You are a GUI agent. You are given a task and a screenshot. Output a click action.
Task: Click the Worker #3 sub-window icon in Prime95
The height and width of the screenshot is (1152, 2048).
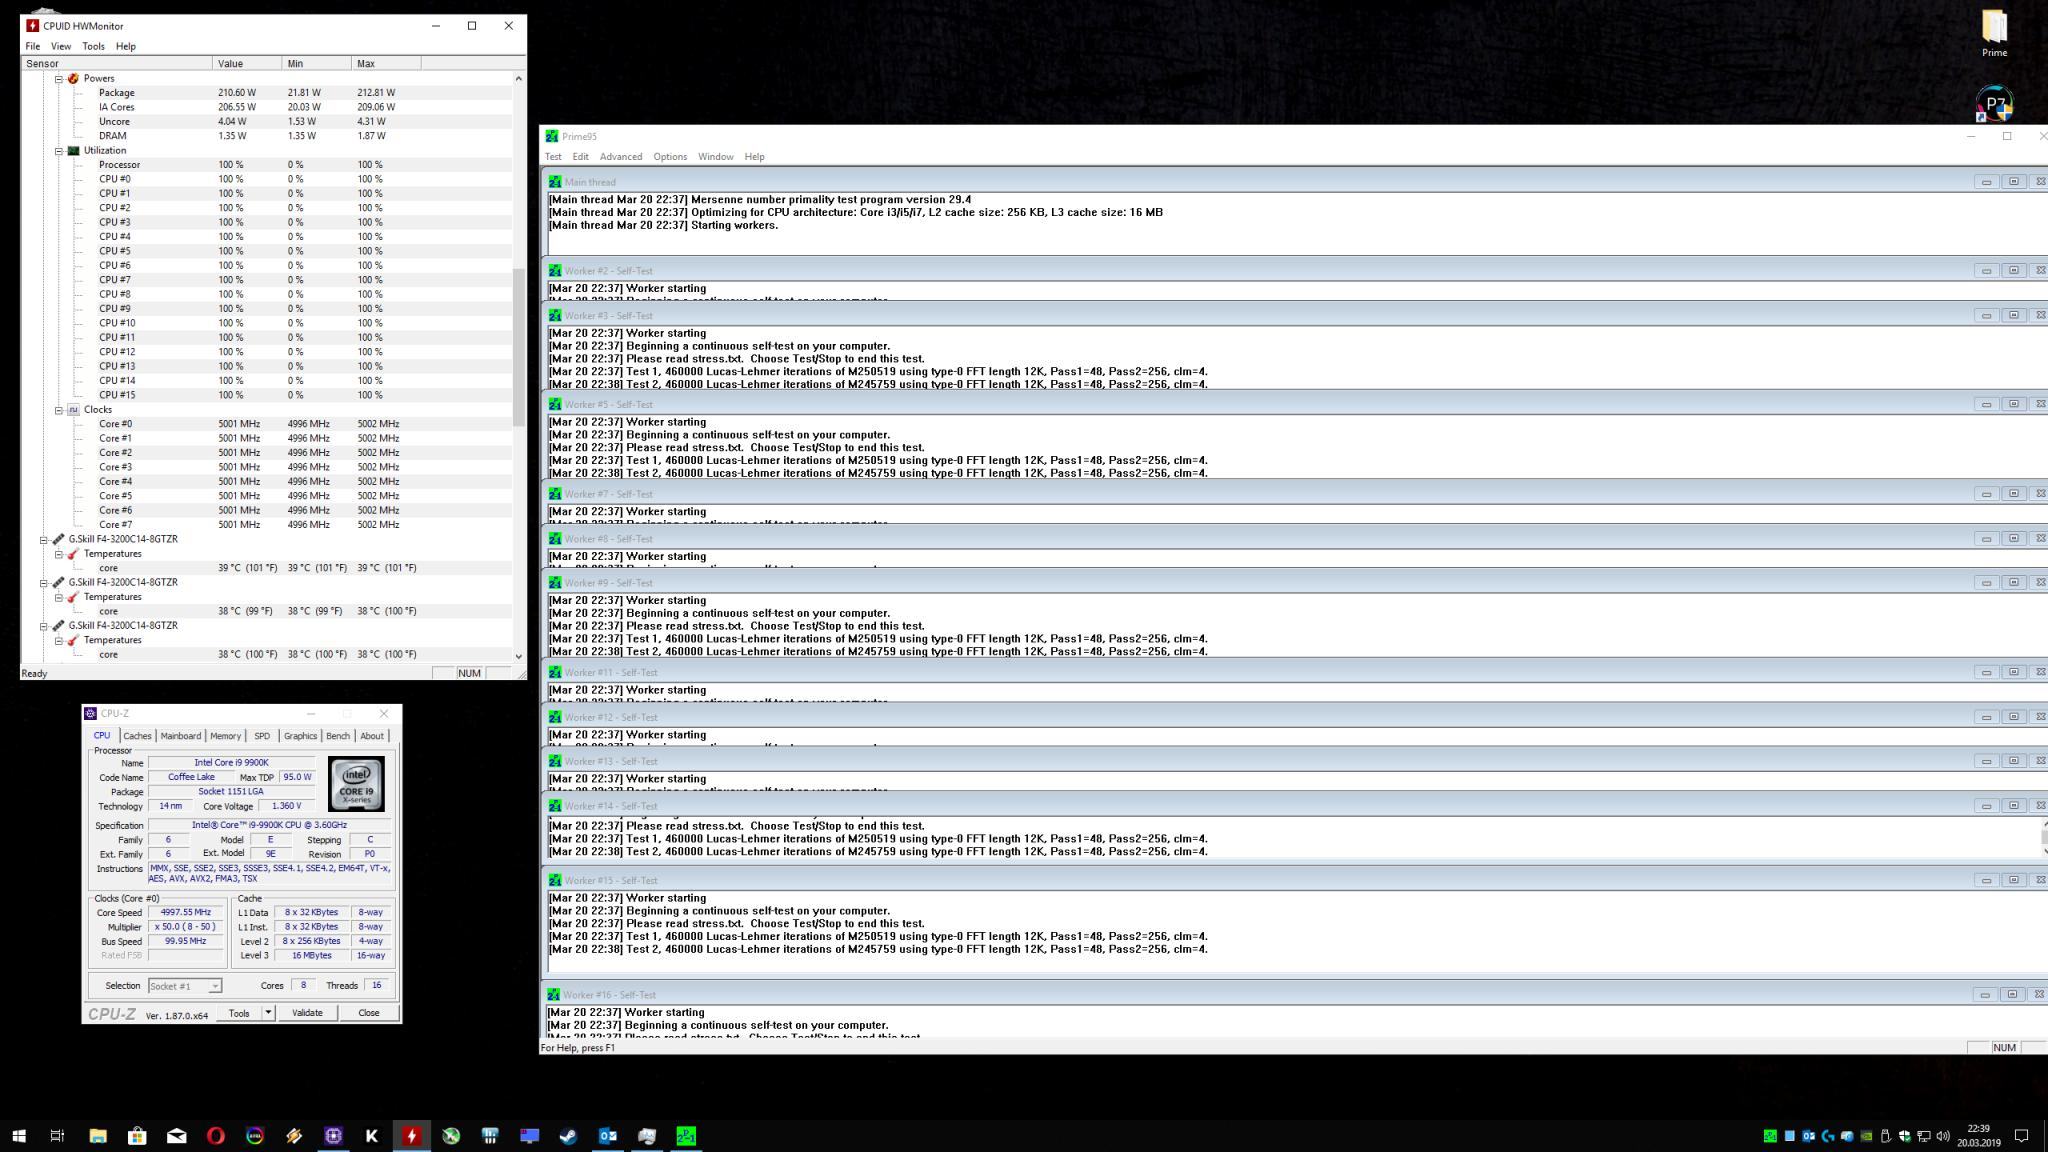coord(555,315)
